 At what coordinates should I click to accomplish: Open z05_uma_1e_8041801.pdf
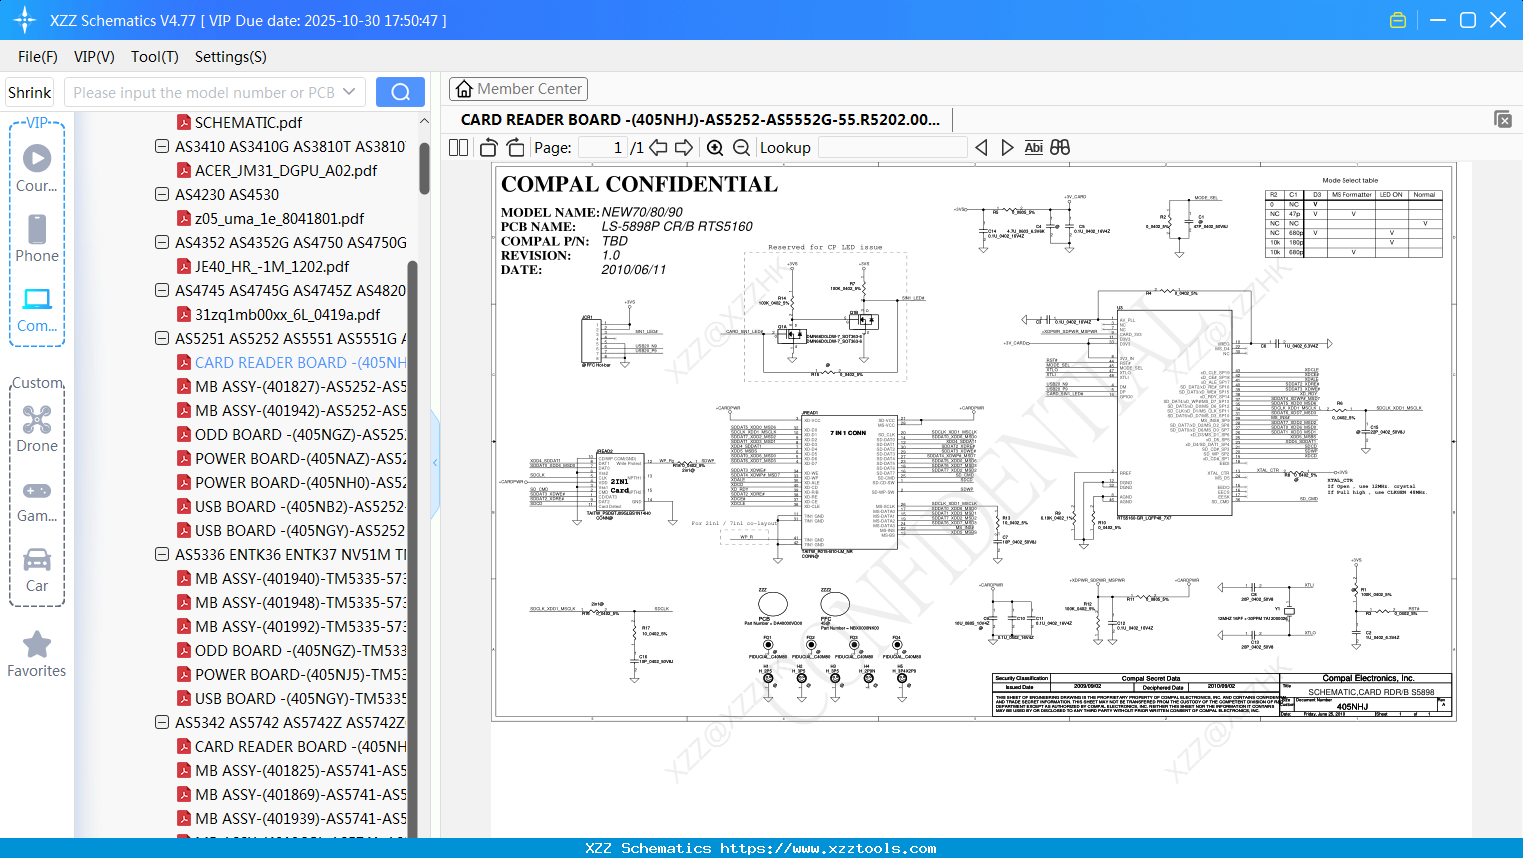279,218
